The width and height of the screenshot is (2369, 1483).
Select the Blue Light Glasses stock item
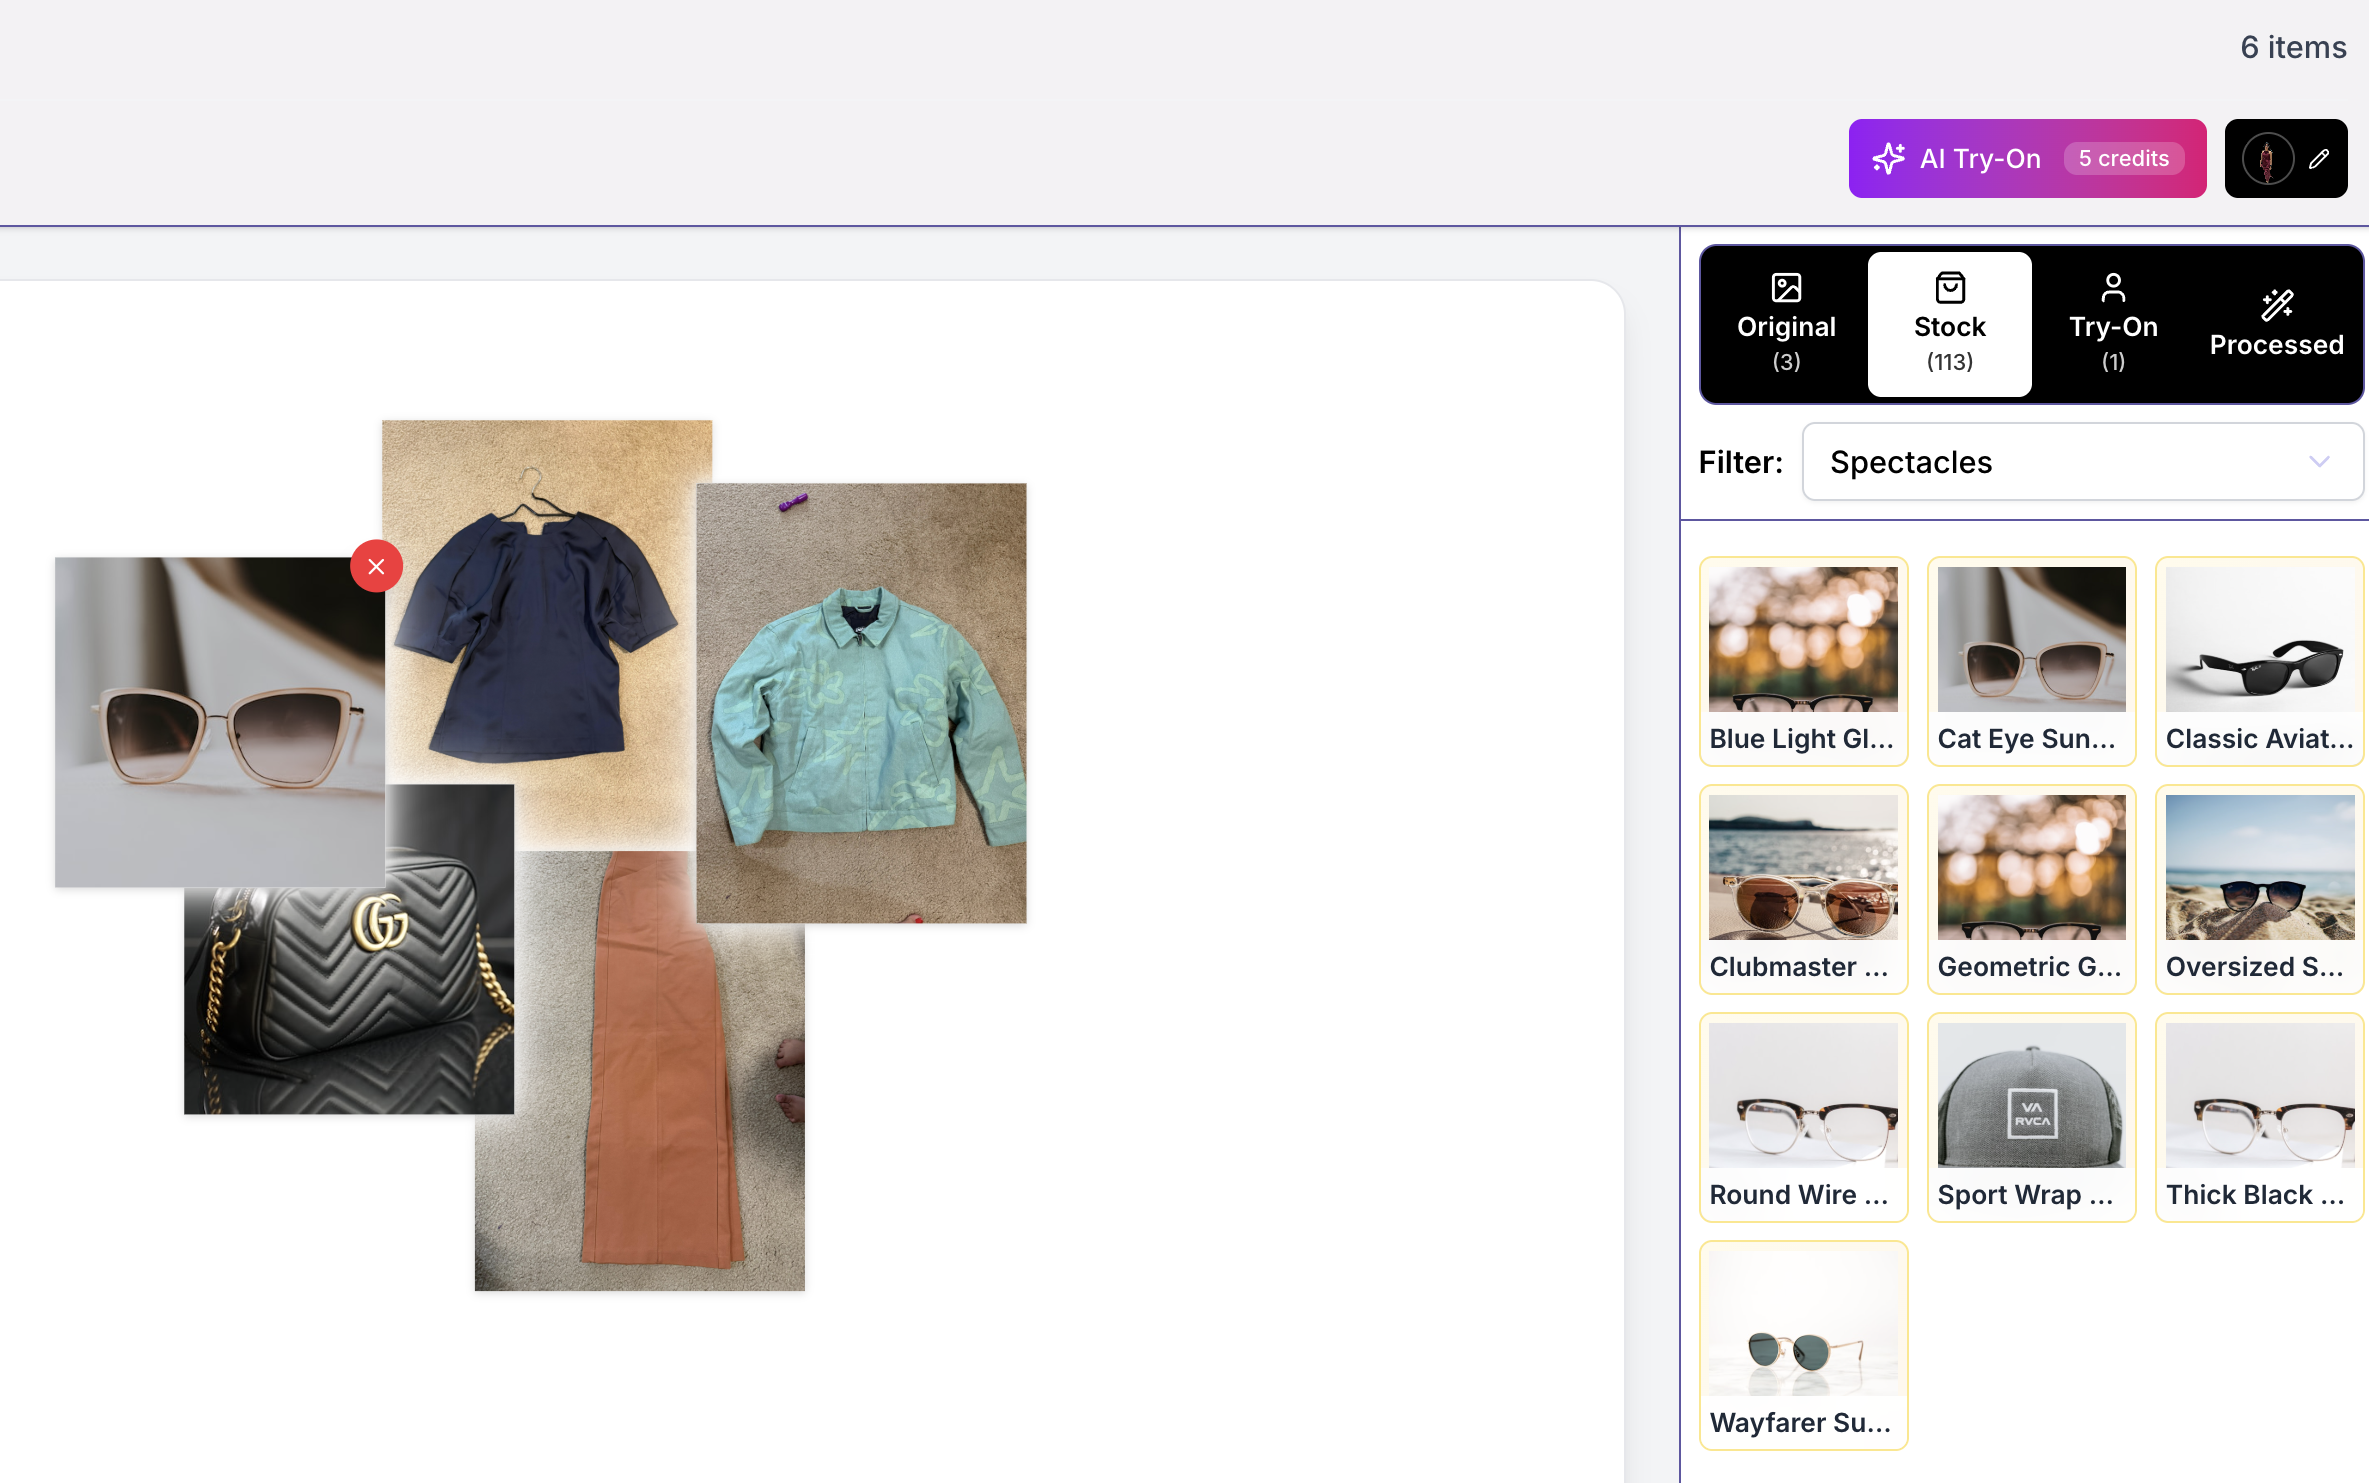point(1803,661)
